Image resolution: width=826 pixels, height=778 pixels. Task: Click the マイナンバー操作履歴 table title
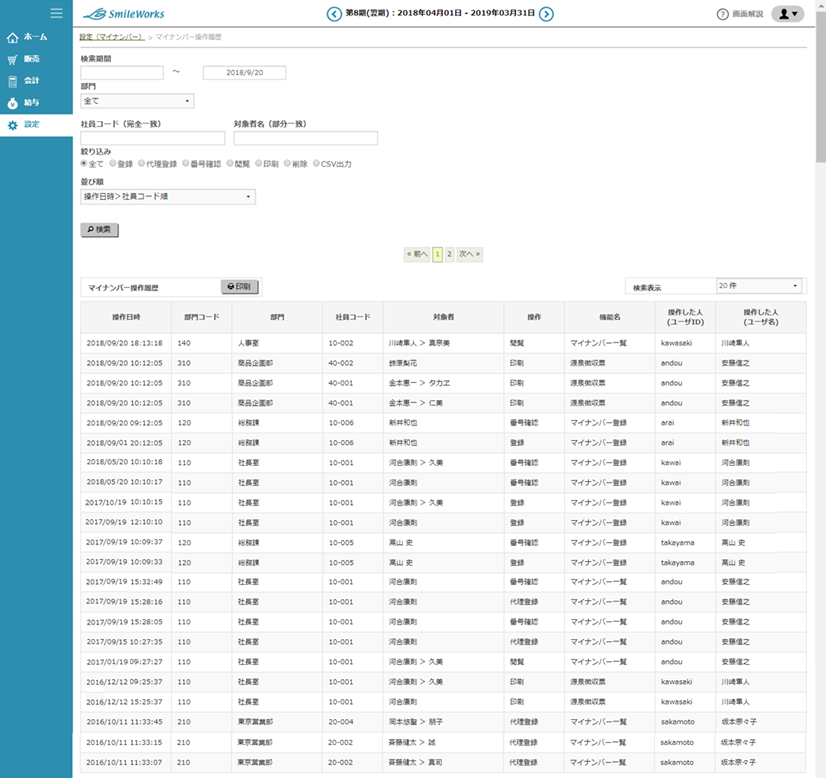[x=123, y=288]
